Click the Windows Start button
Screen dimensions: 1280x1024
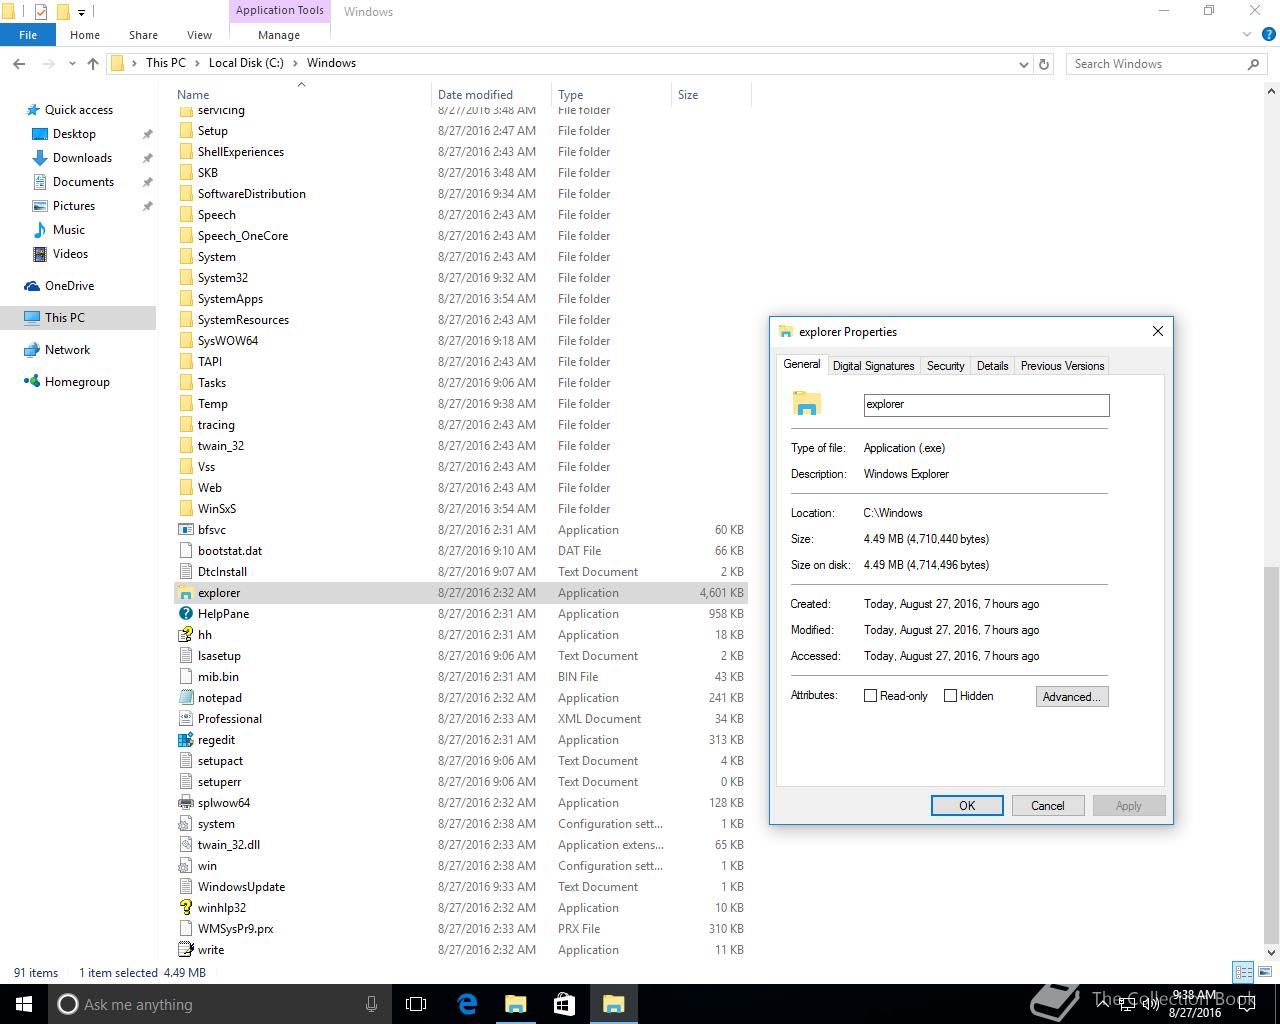(24, 1004)
